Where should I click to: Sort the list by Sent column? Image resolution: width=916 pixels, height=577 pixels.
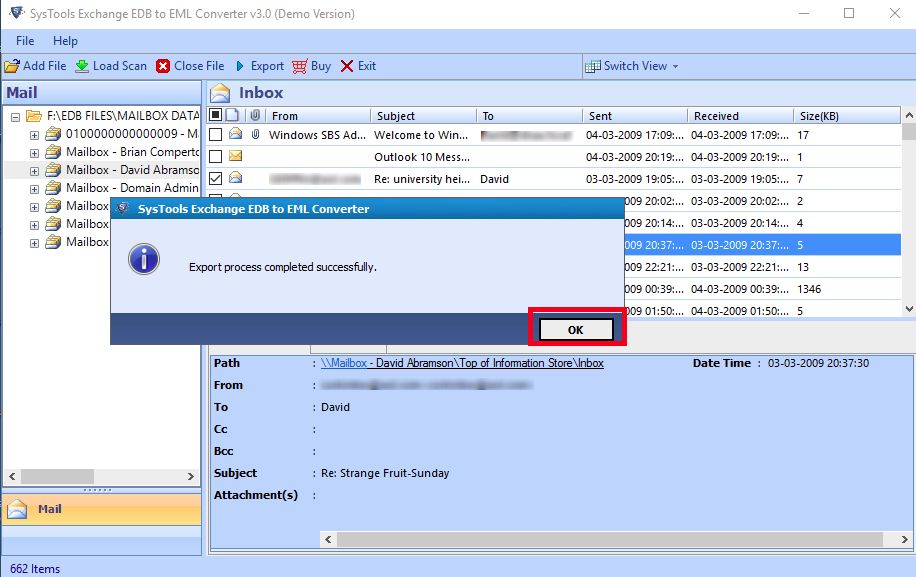point(634,116)
